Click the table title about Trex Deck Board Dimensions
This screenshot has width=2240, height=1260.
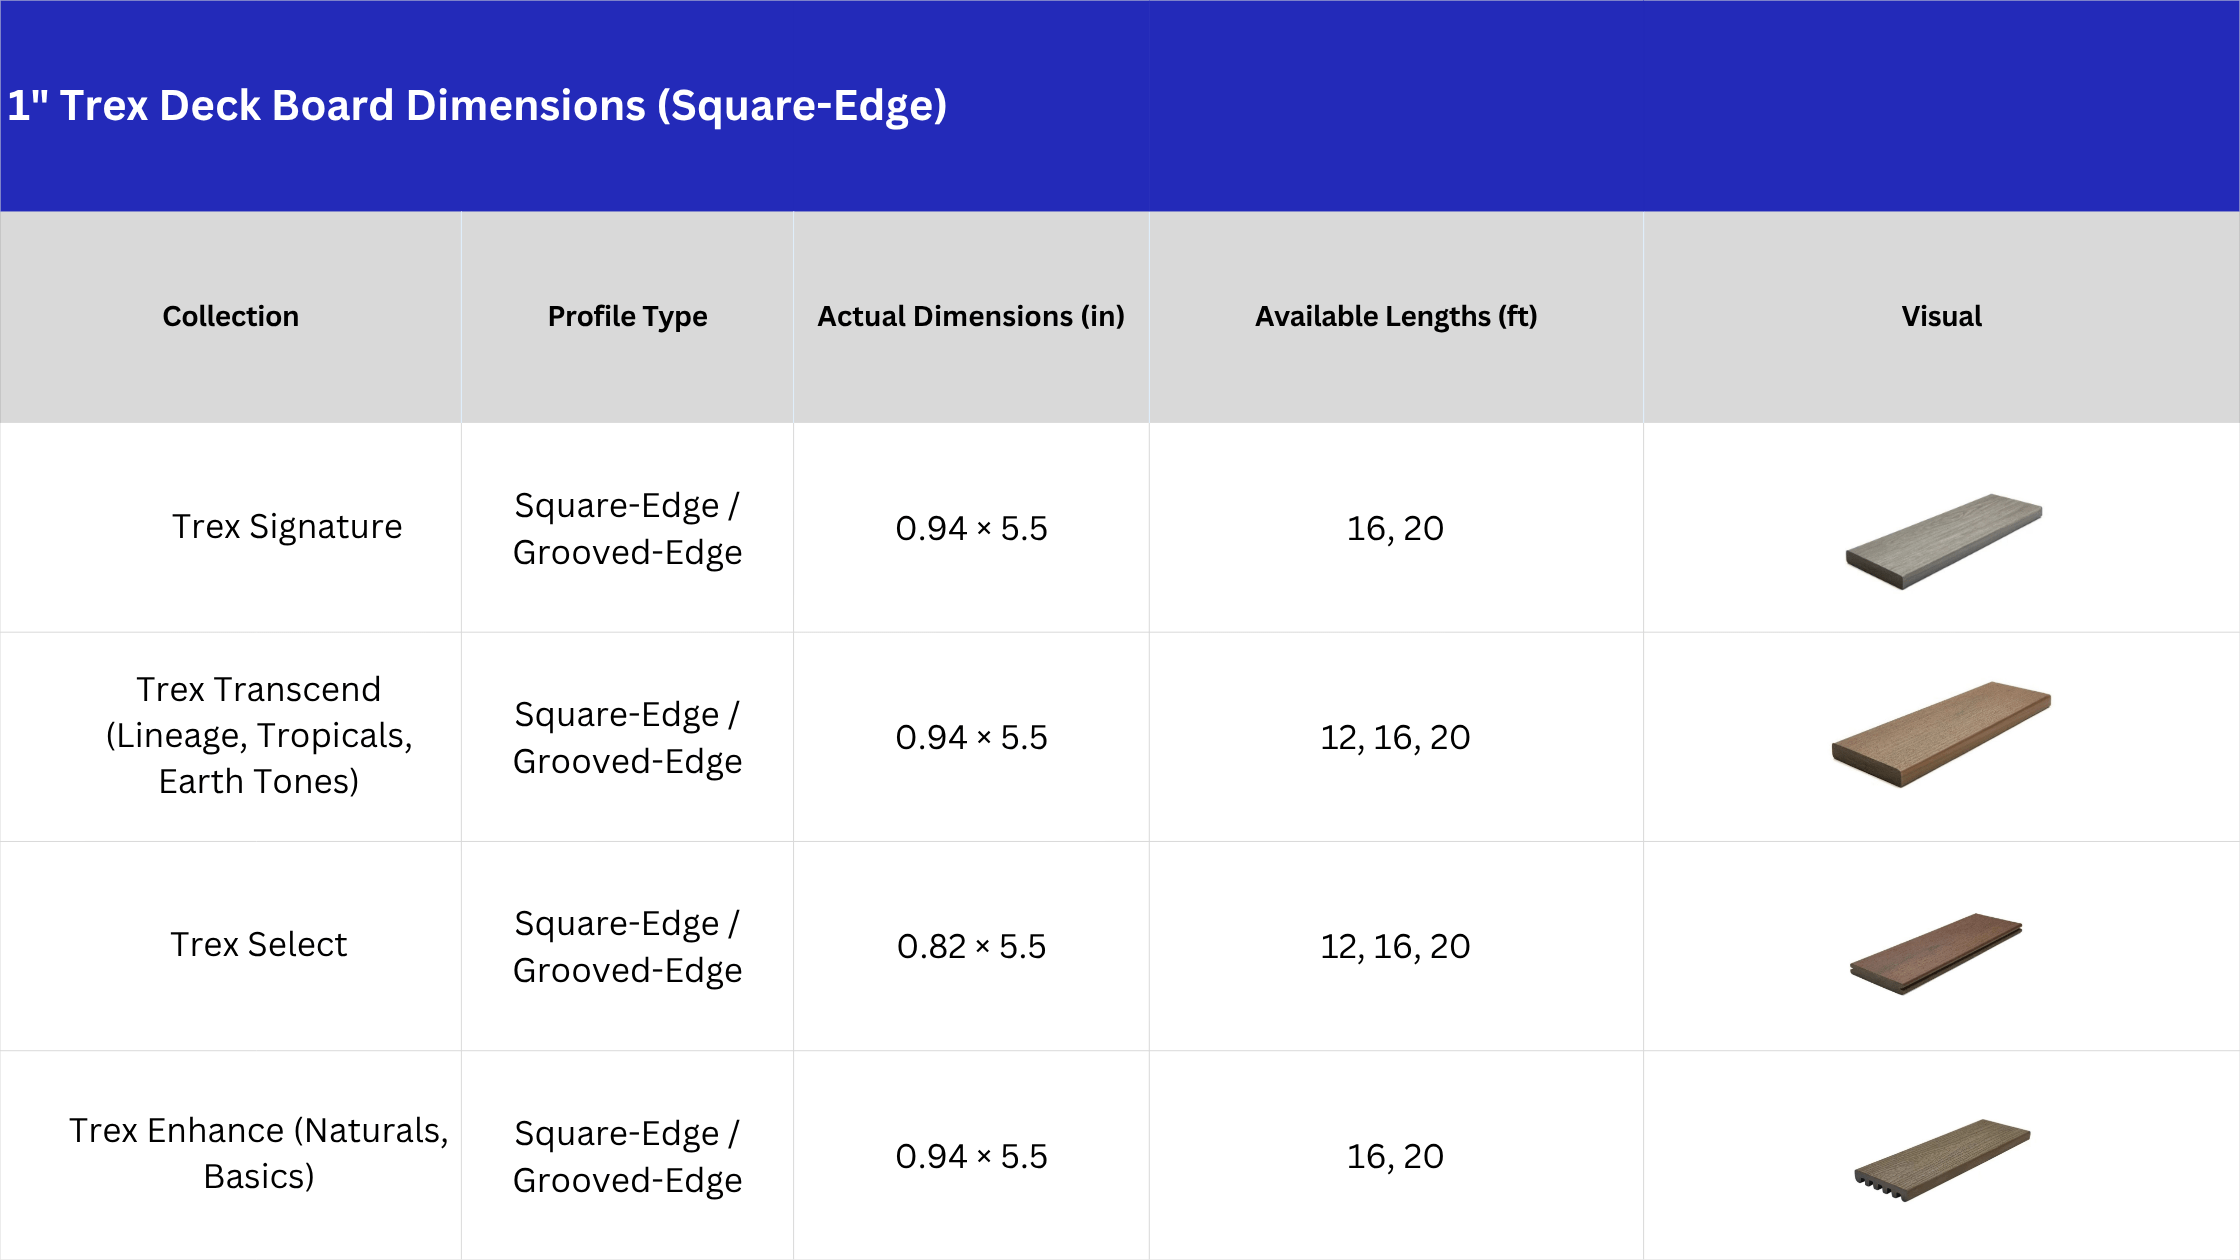[x=477, y=106]
